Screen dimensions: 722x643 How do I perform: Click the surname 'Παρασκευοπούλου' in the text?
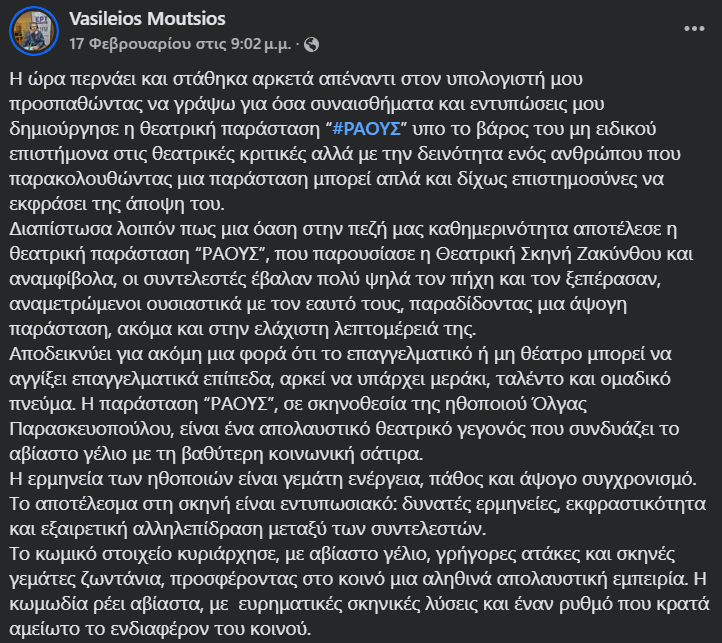tap(91, 429)
